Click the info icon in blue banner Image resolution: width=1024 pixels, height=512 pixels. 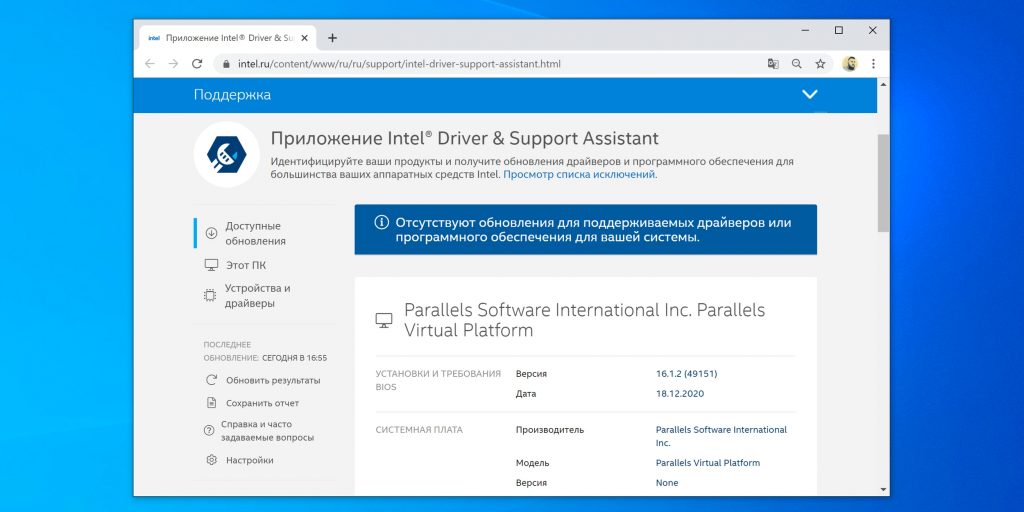tap(381, 222)
